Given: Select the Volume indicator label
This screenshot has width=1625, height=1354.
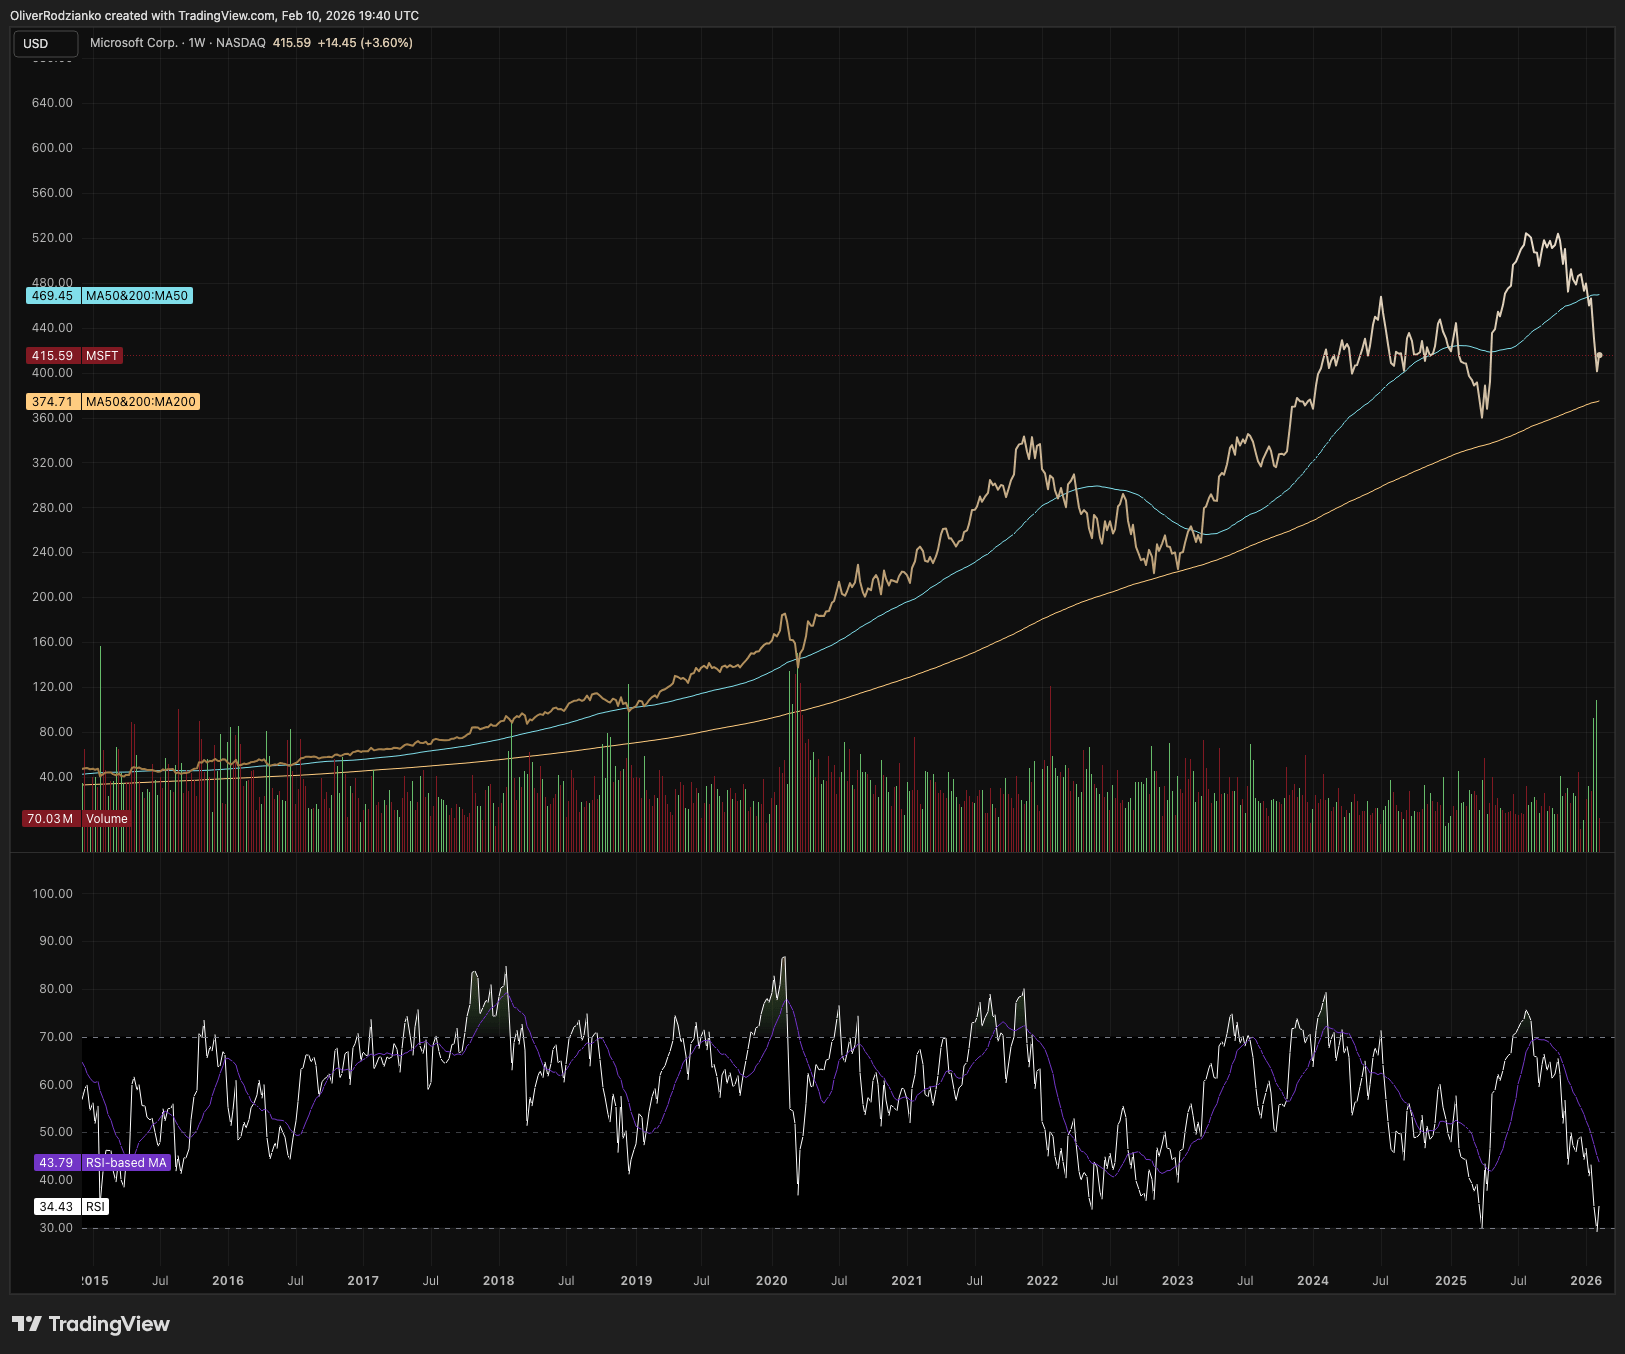Looking at the screenshot, I should [x=107, y=819].
